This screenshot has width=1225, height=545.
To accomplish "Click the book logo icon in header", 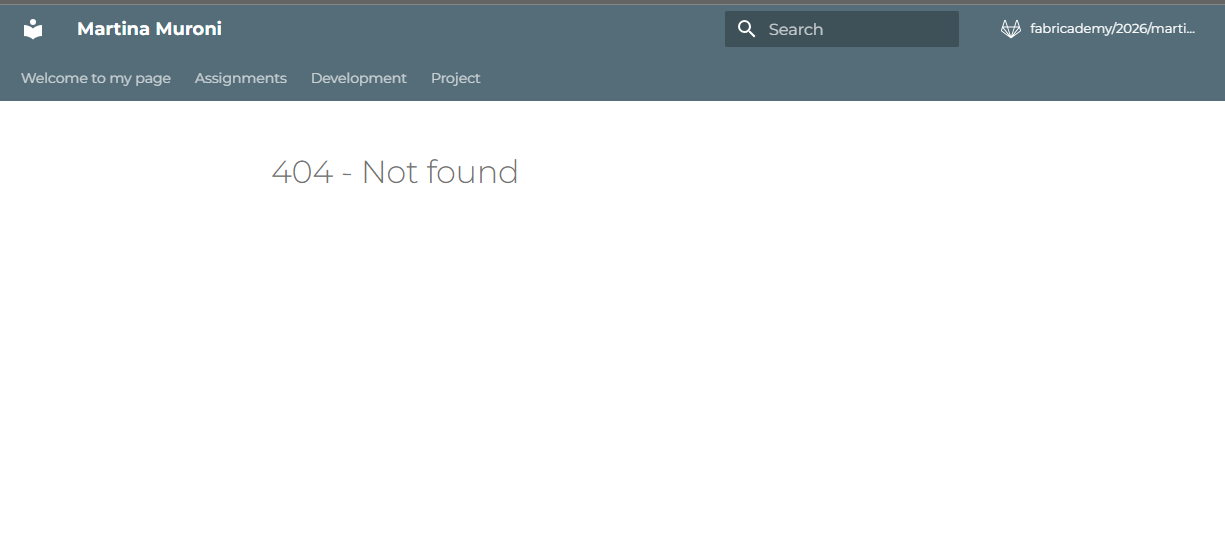I will click(x=33, y=29).
